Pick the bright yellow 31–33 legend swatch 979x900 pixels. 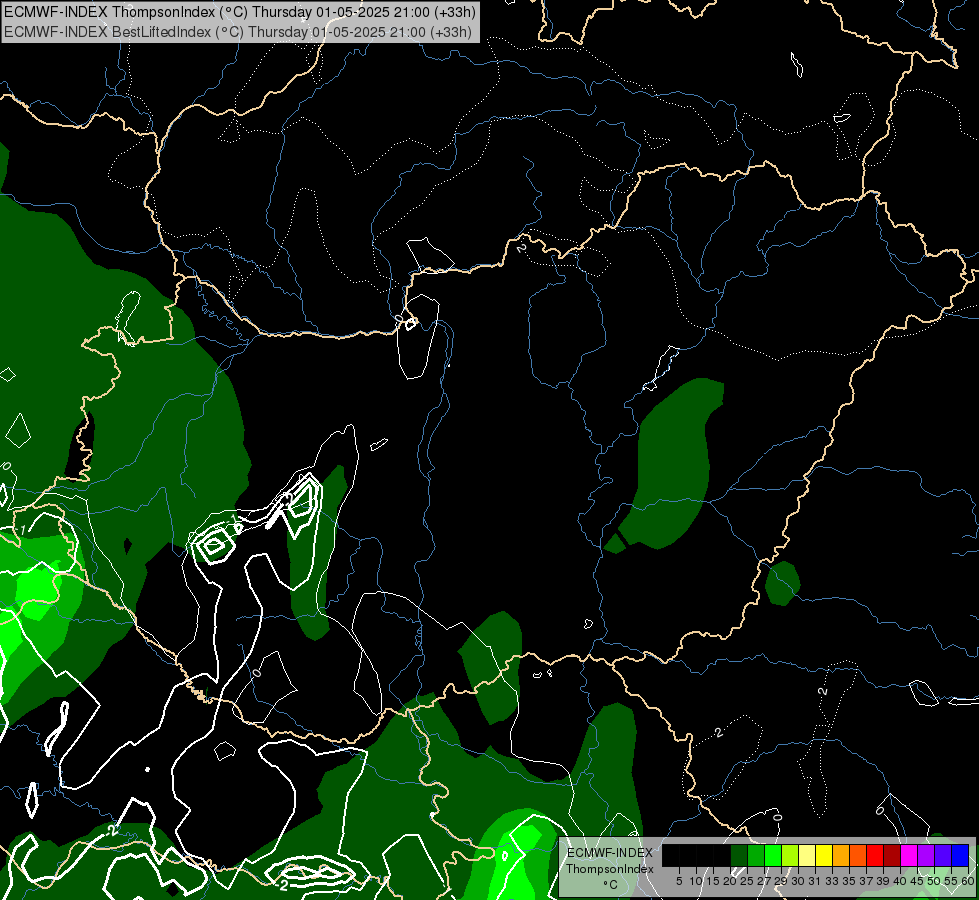click(x=824, y=856)
